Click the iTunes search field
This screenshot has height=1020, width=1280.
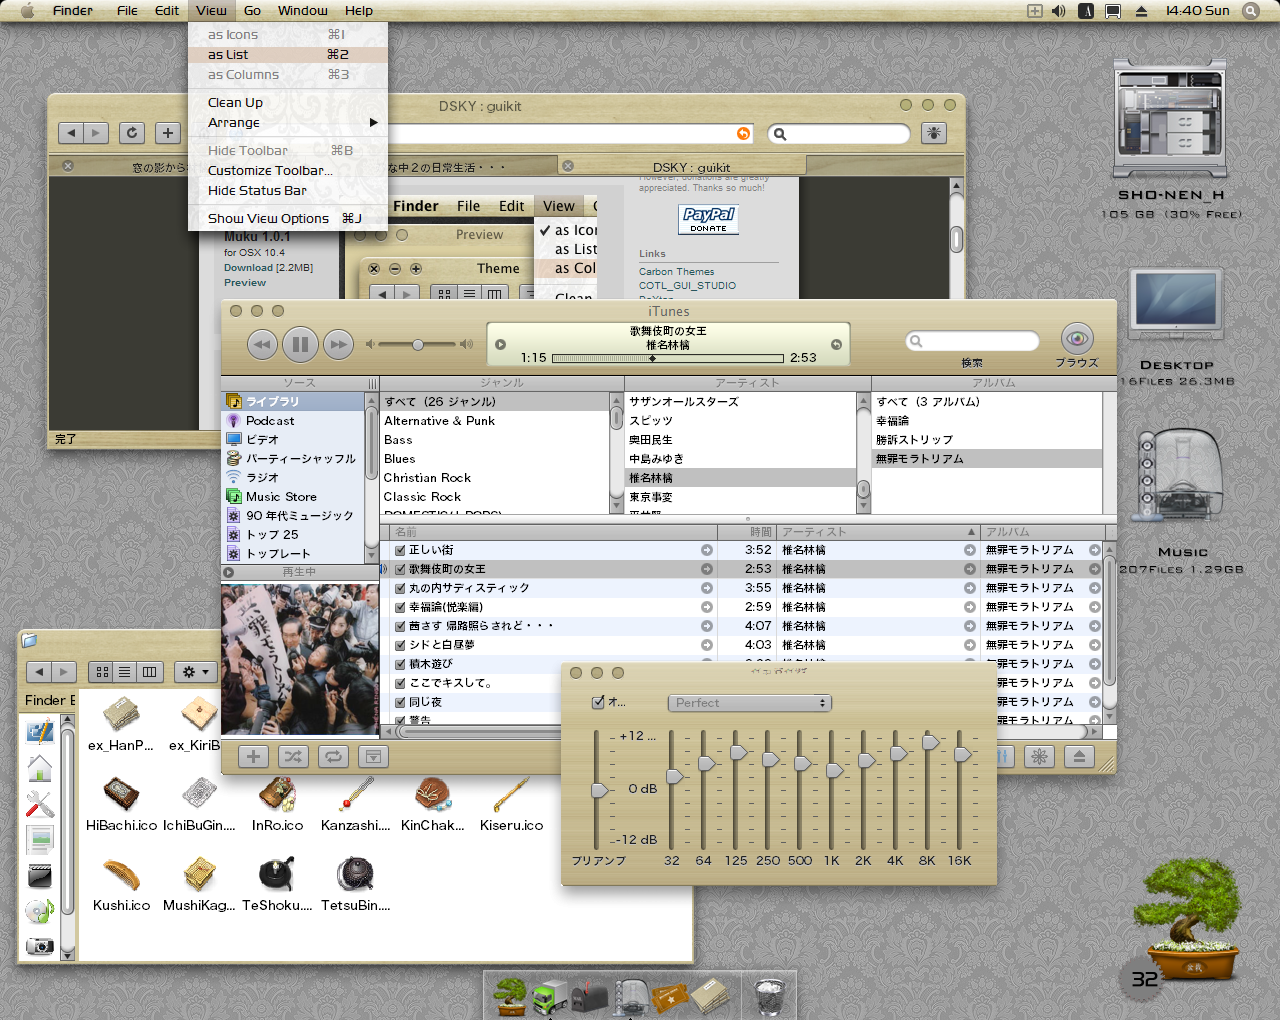point(973,342)
